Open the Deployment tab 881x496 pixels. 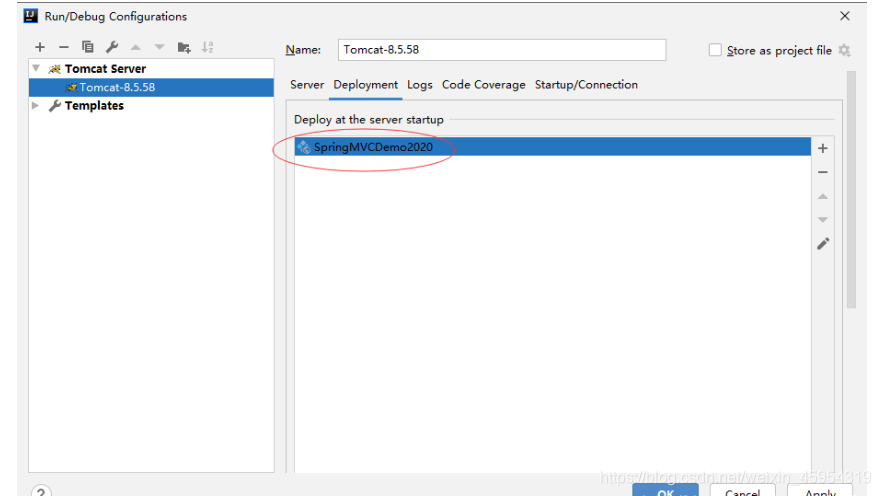coord(365,85)
